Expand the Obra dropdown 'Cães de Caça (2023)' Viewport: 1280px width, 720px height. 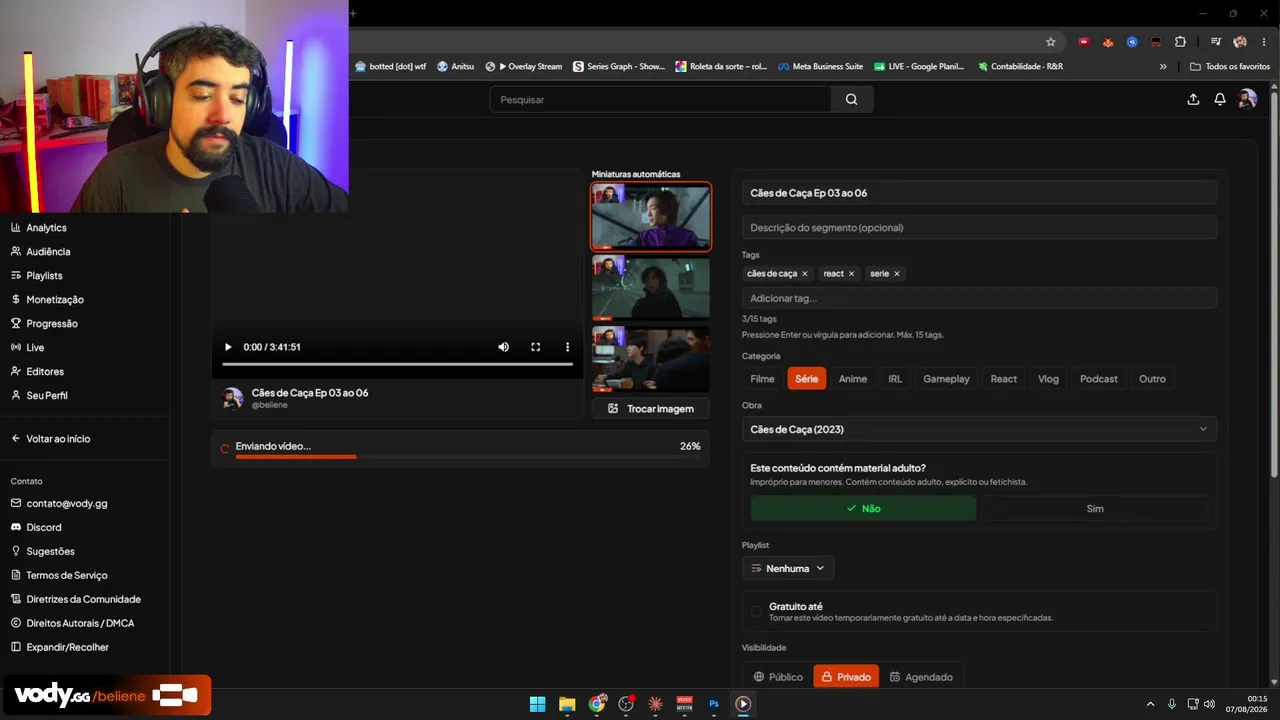pos(979,429)
